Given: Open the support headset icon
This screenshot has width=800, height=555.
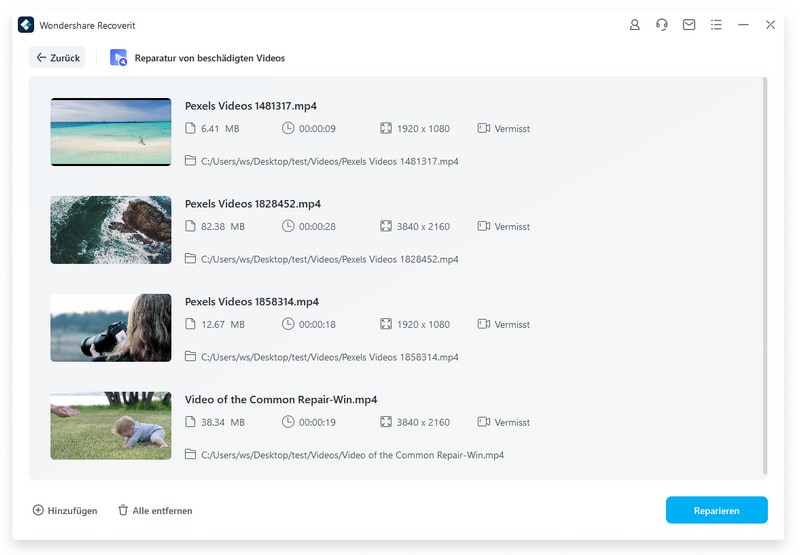Looking at the screenshot, I should click(662, 24).
